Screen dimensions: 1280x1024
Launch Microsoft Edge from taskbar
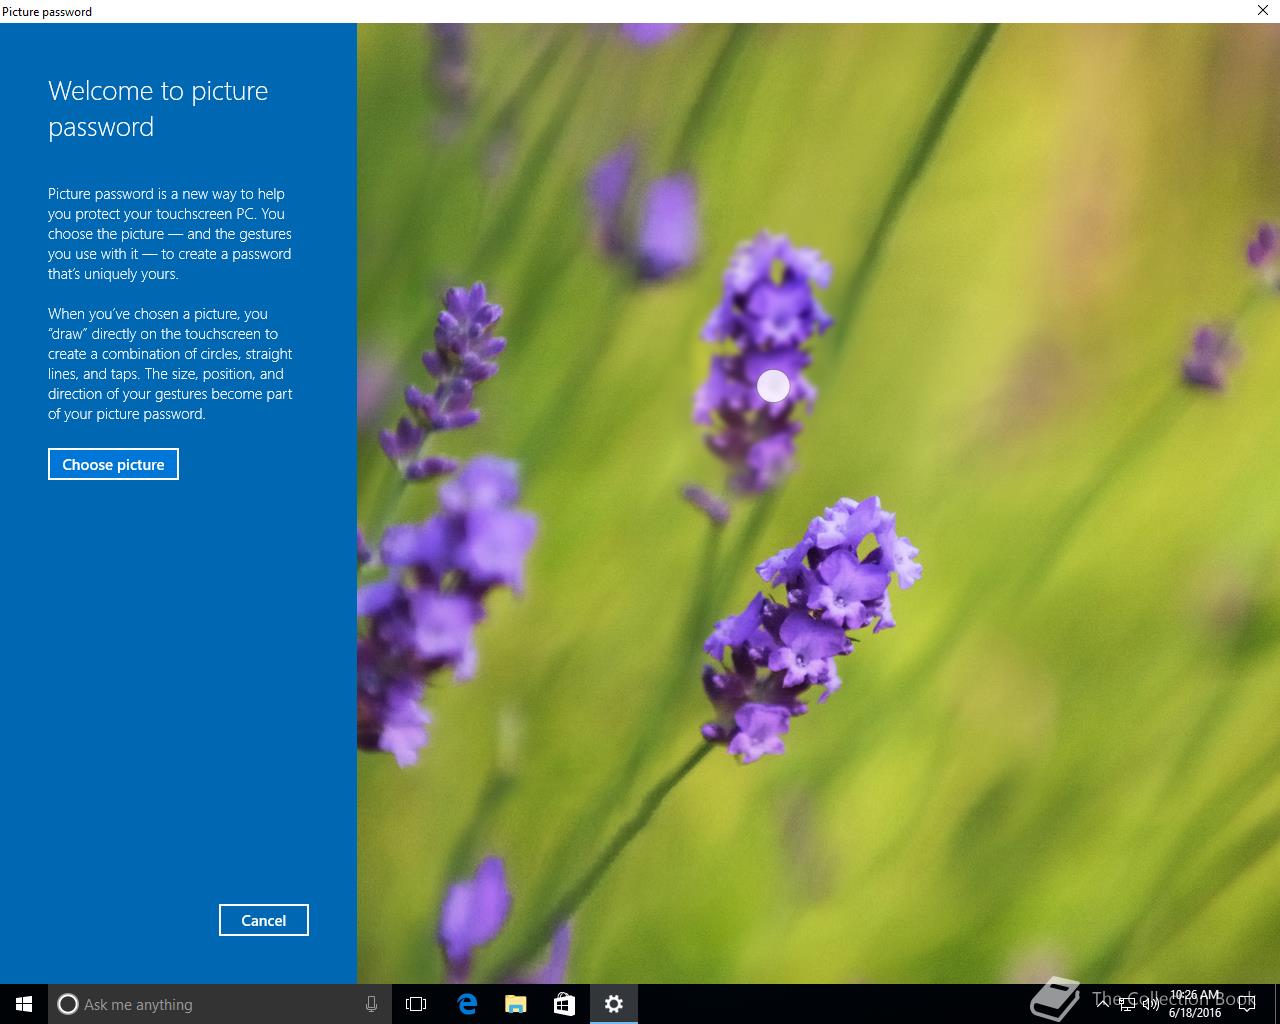coord(467,1004)
